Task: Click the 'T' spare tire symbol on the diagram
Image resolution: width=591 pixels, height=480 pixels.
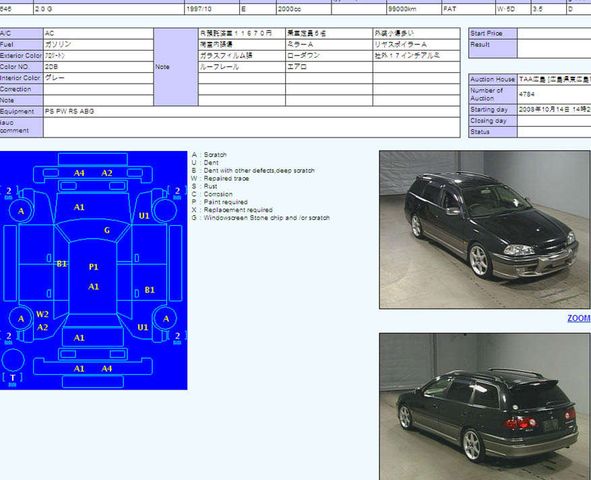Action: (13, 377)
